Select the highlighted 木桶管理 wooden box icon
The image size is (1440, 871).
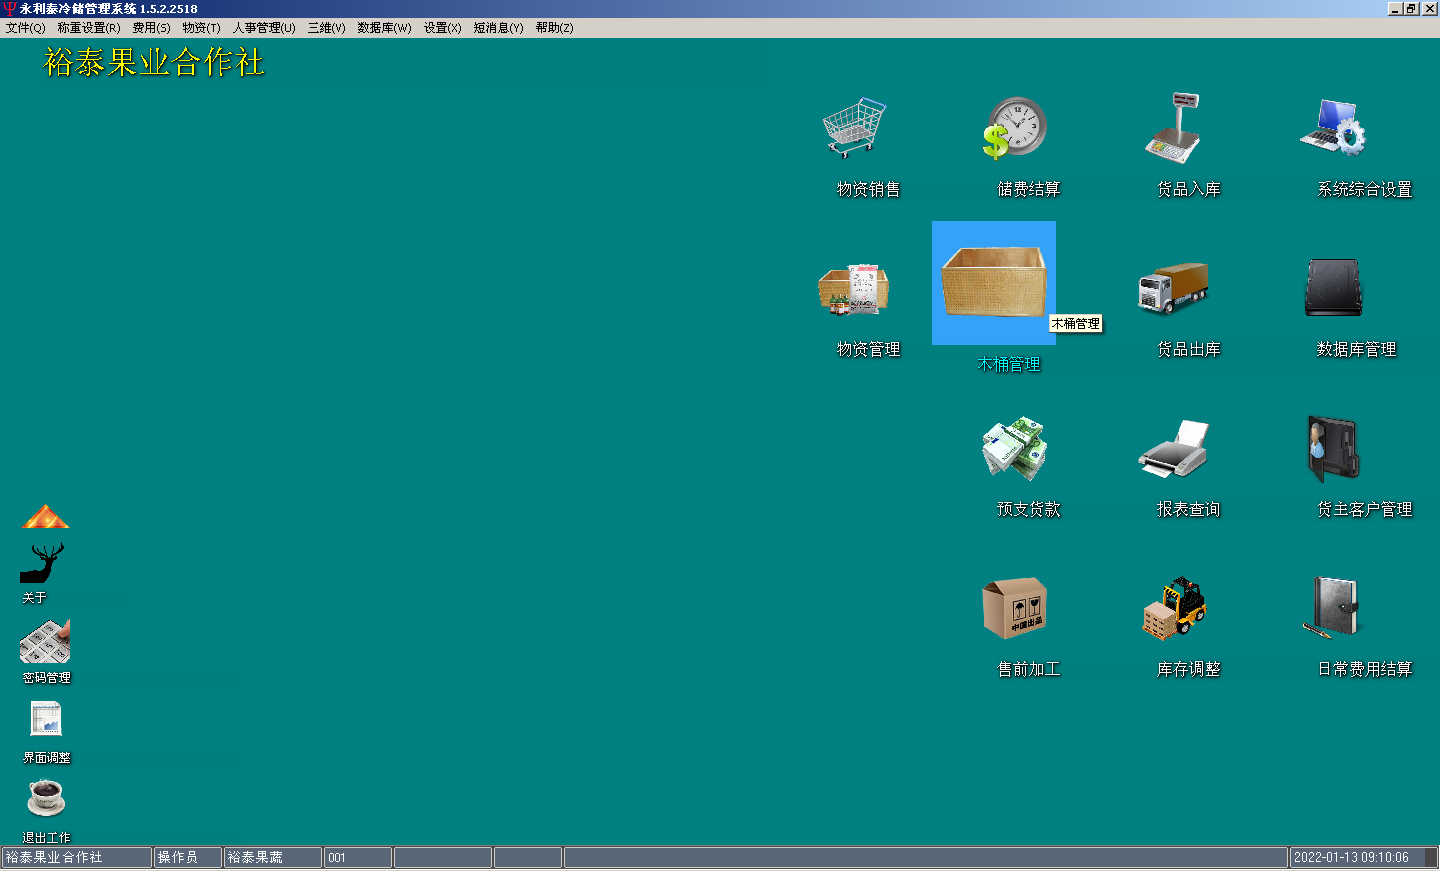pos(993,283)
